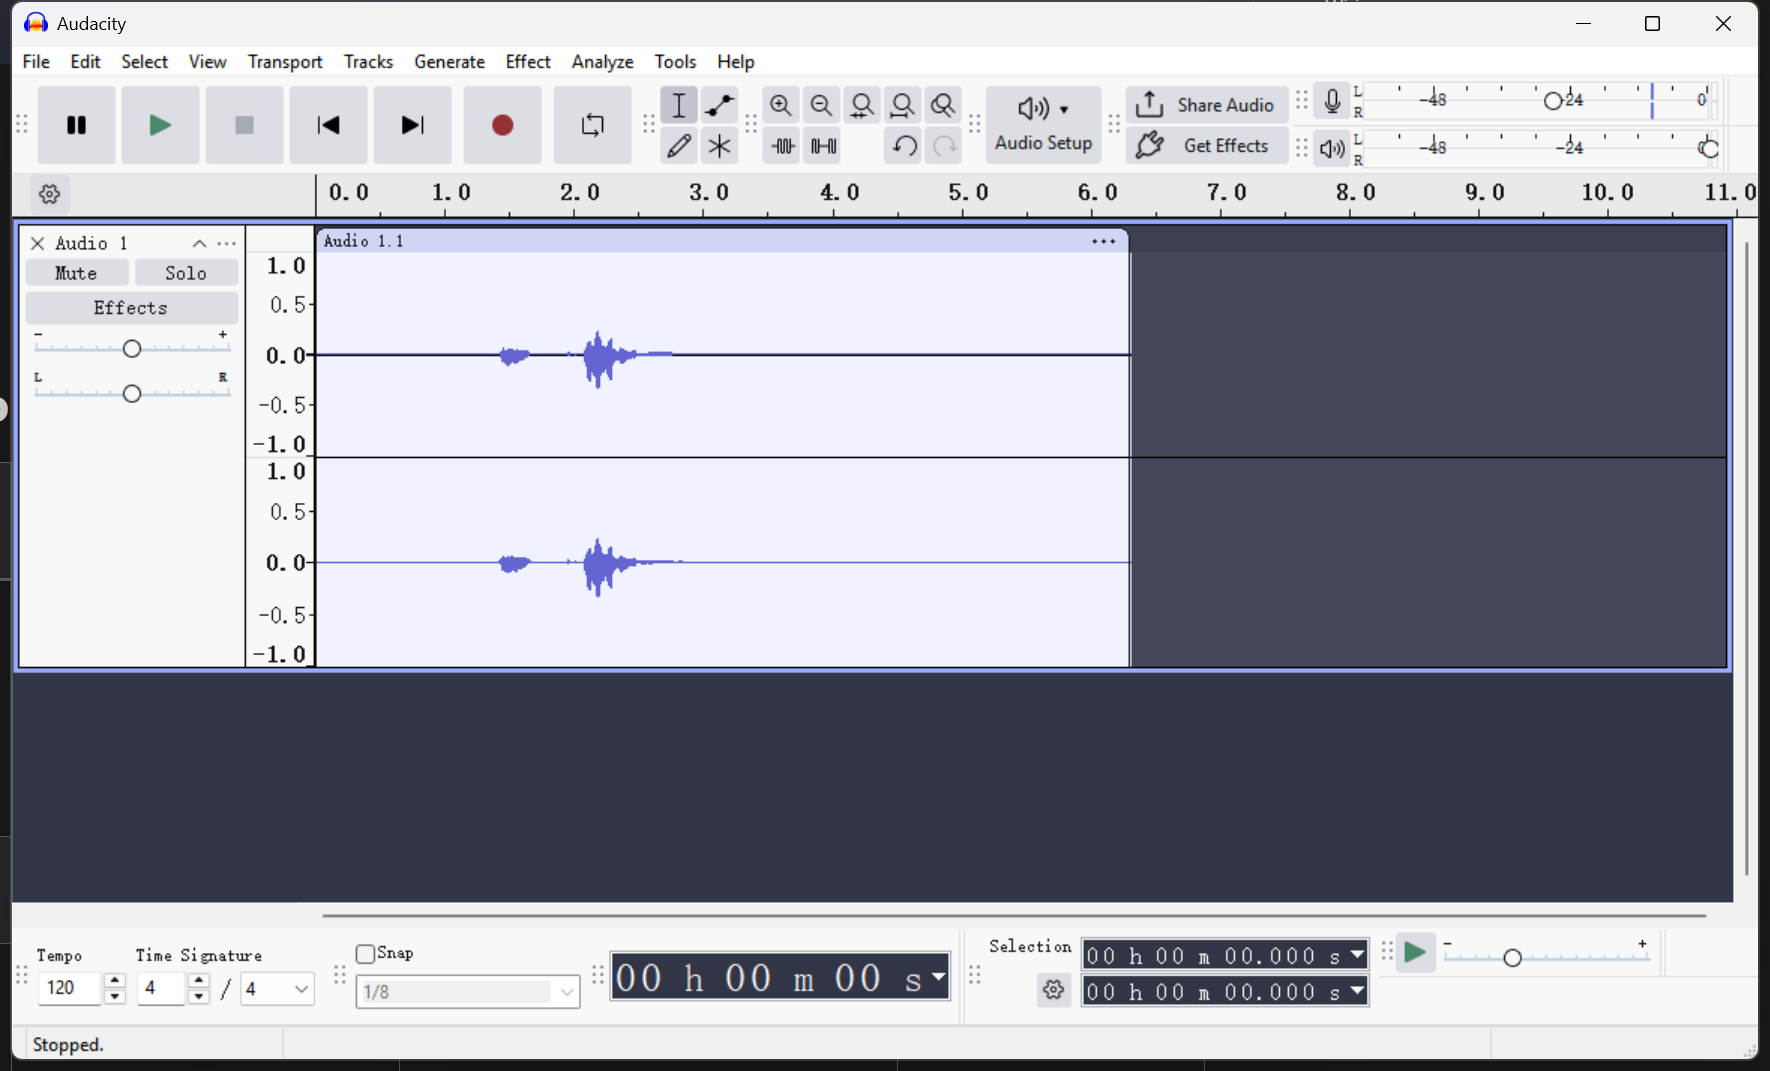Open selection end time format dropdown
Viewport: 1770px width, 1071px height.
click(x=1357, y=991)
